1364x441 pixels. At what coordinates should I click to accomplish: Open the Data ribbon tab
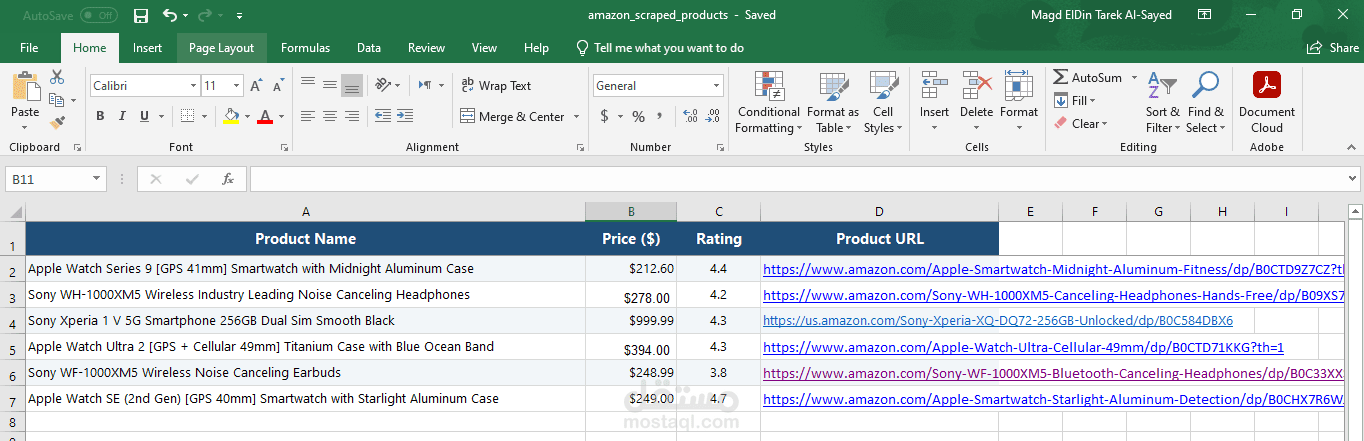(x=369, y=48)
